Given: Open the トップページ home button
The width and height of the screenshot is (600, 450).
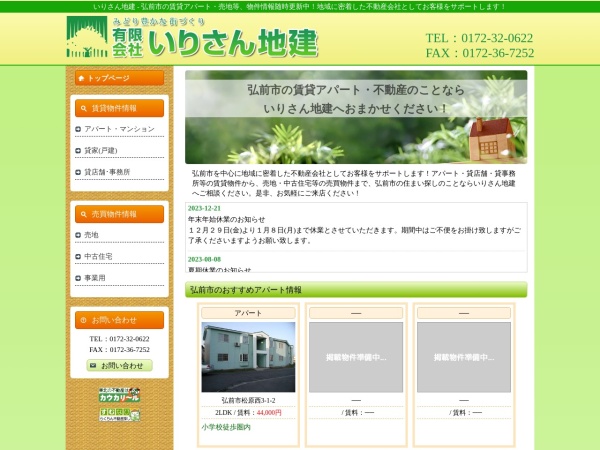Looking at the screenshot, I should click(x=119, y=78).
